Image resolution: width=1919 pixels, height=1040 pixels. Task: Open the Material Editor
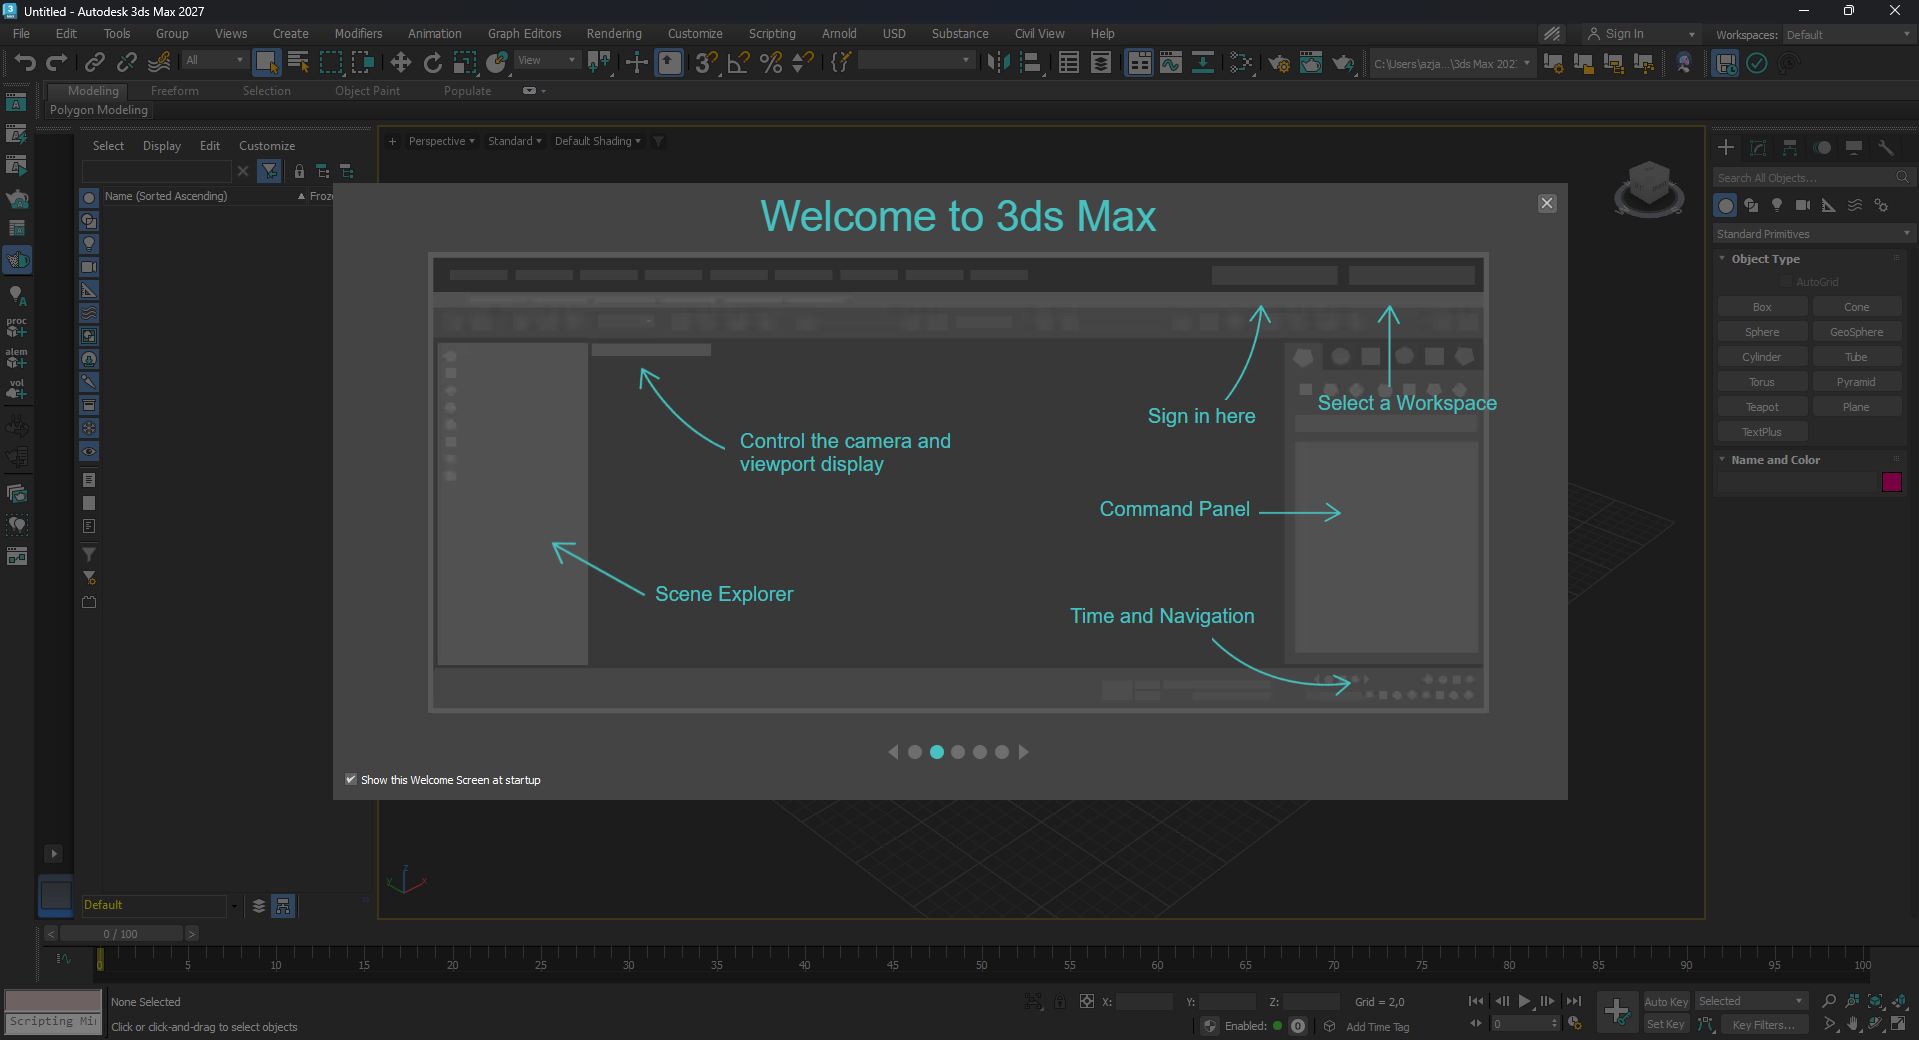(1241, 63)
